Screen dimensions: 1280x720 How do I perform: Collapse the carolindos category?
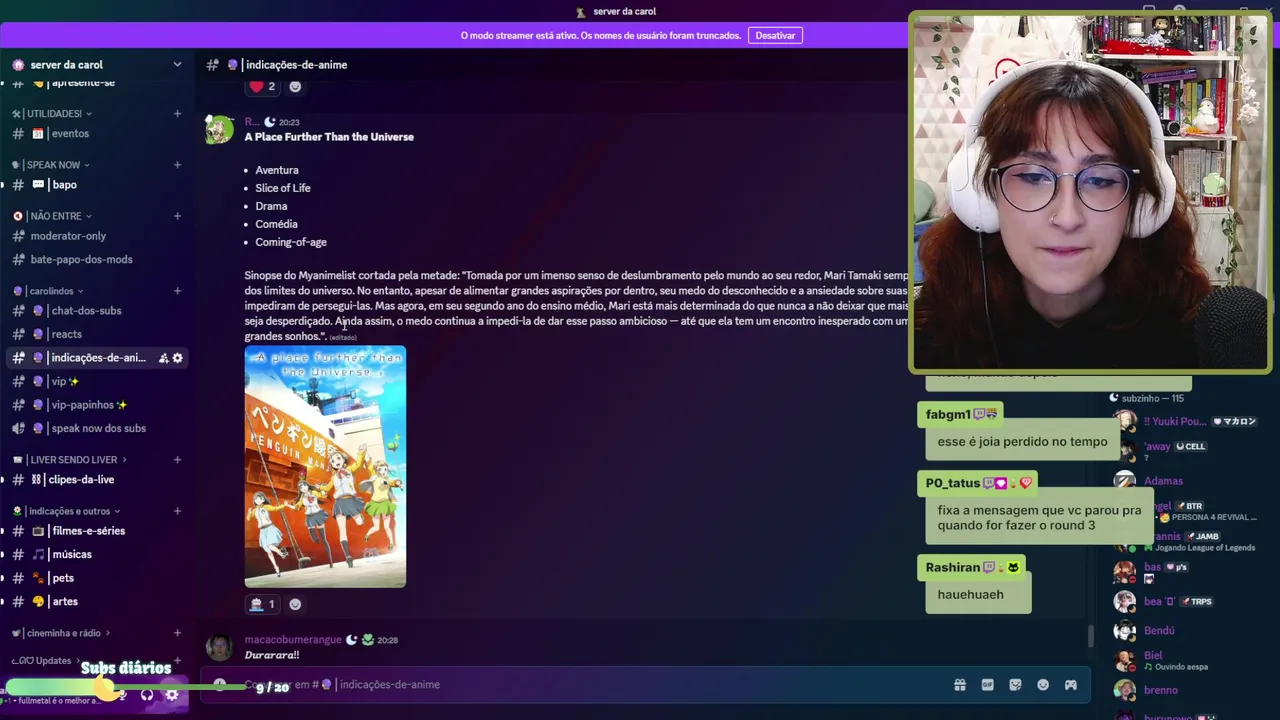tap(48, 291)
